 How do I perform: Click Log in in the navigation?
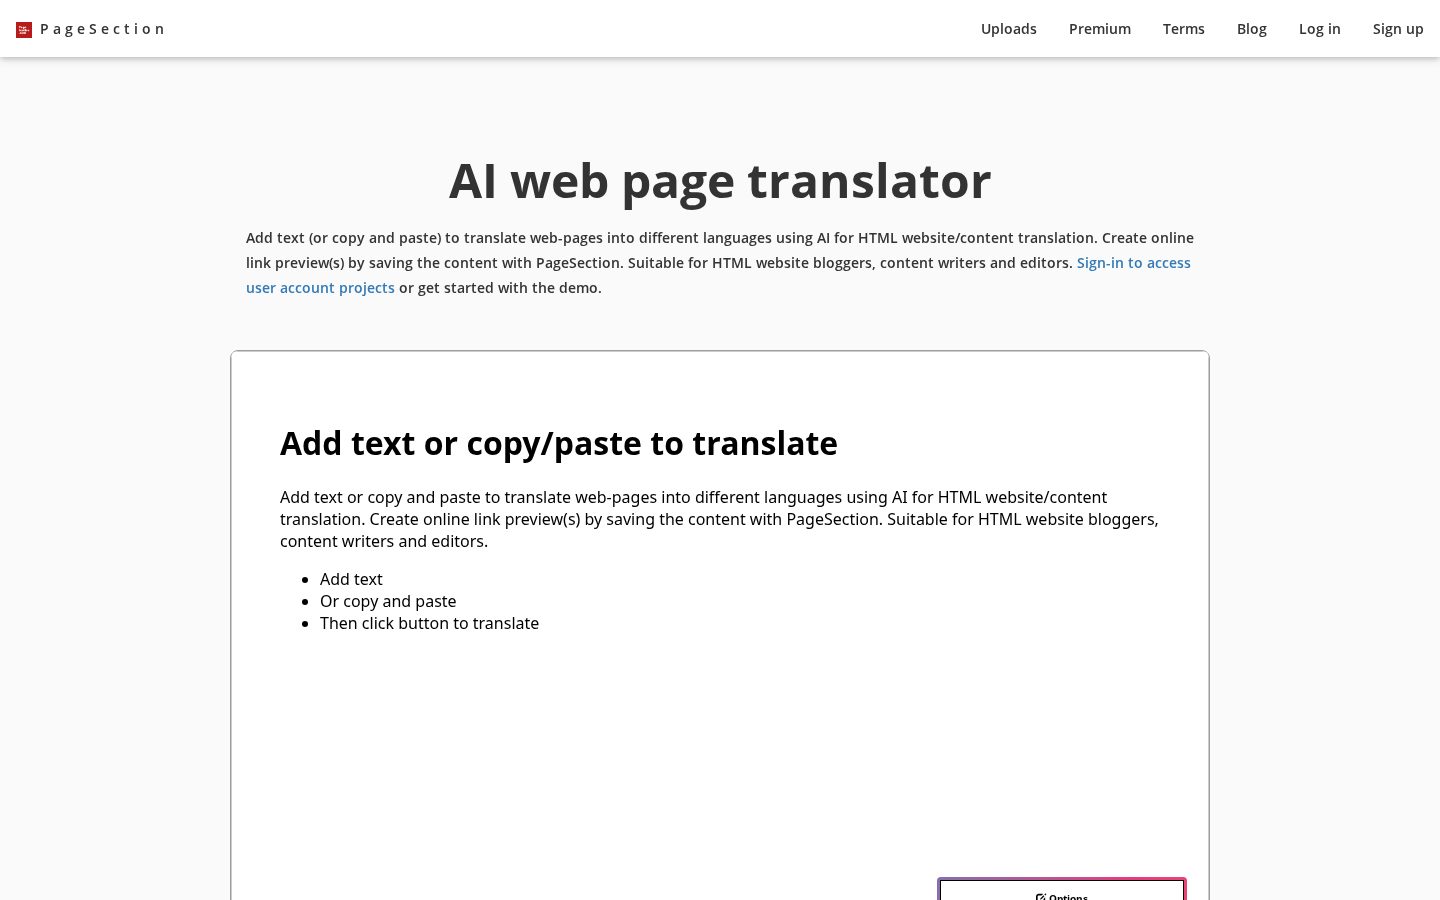pyautogui.click(x=1319, y=29)
